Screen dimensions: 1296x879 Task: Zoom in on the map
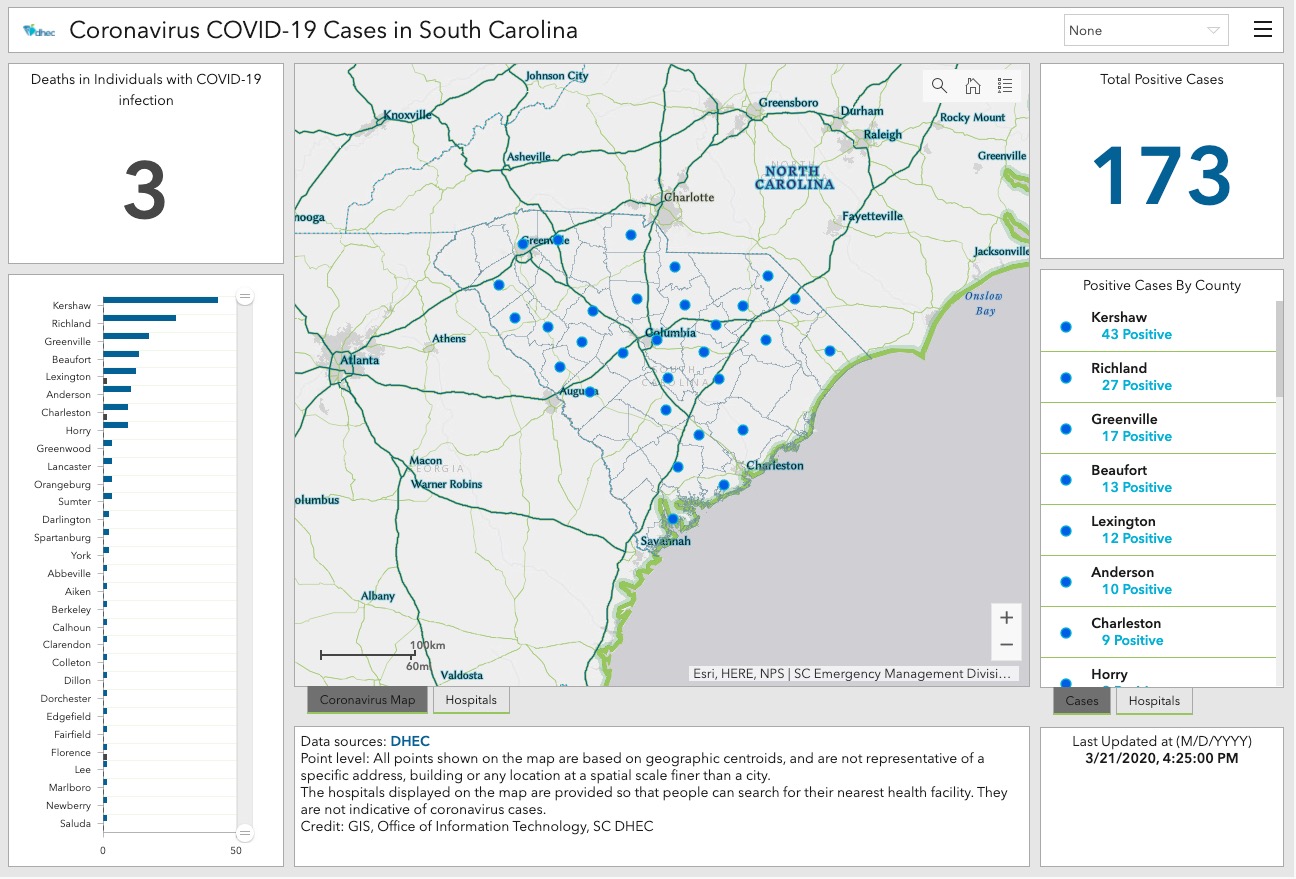(1007, 618)
